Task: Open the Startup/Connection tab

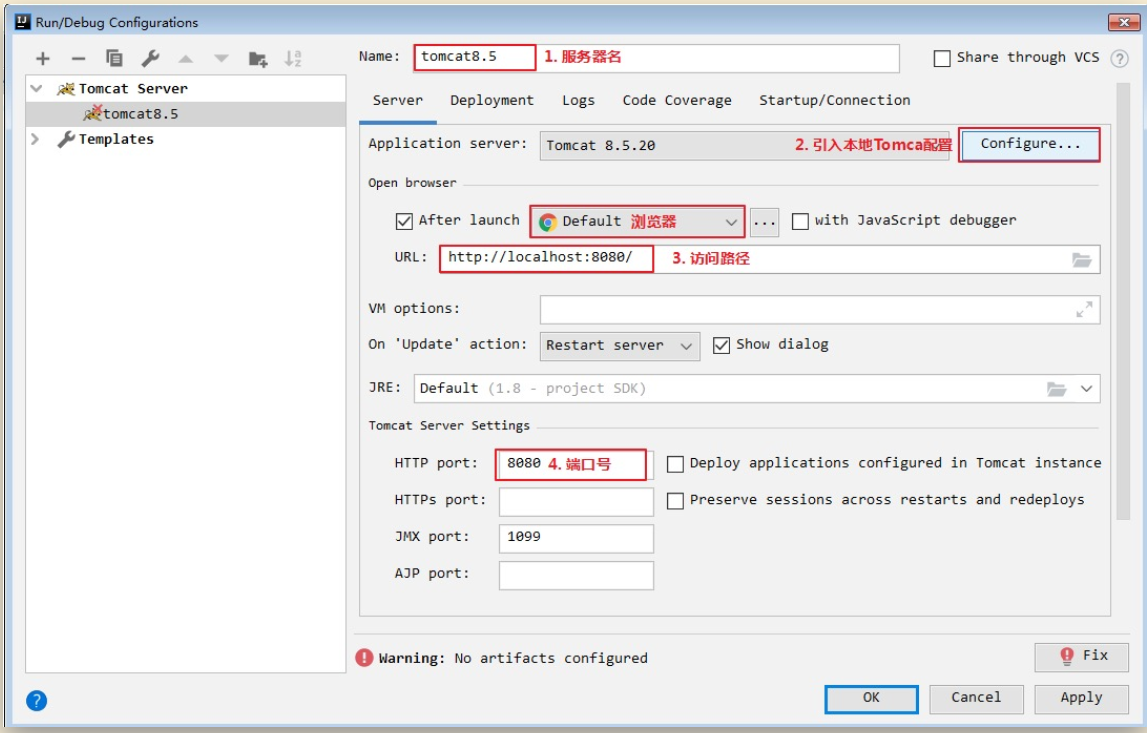Action: click(835, 100)
